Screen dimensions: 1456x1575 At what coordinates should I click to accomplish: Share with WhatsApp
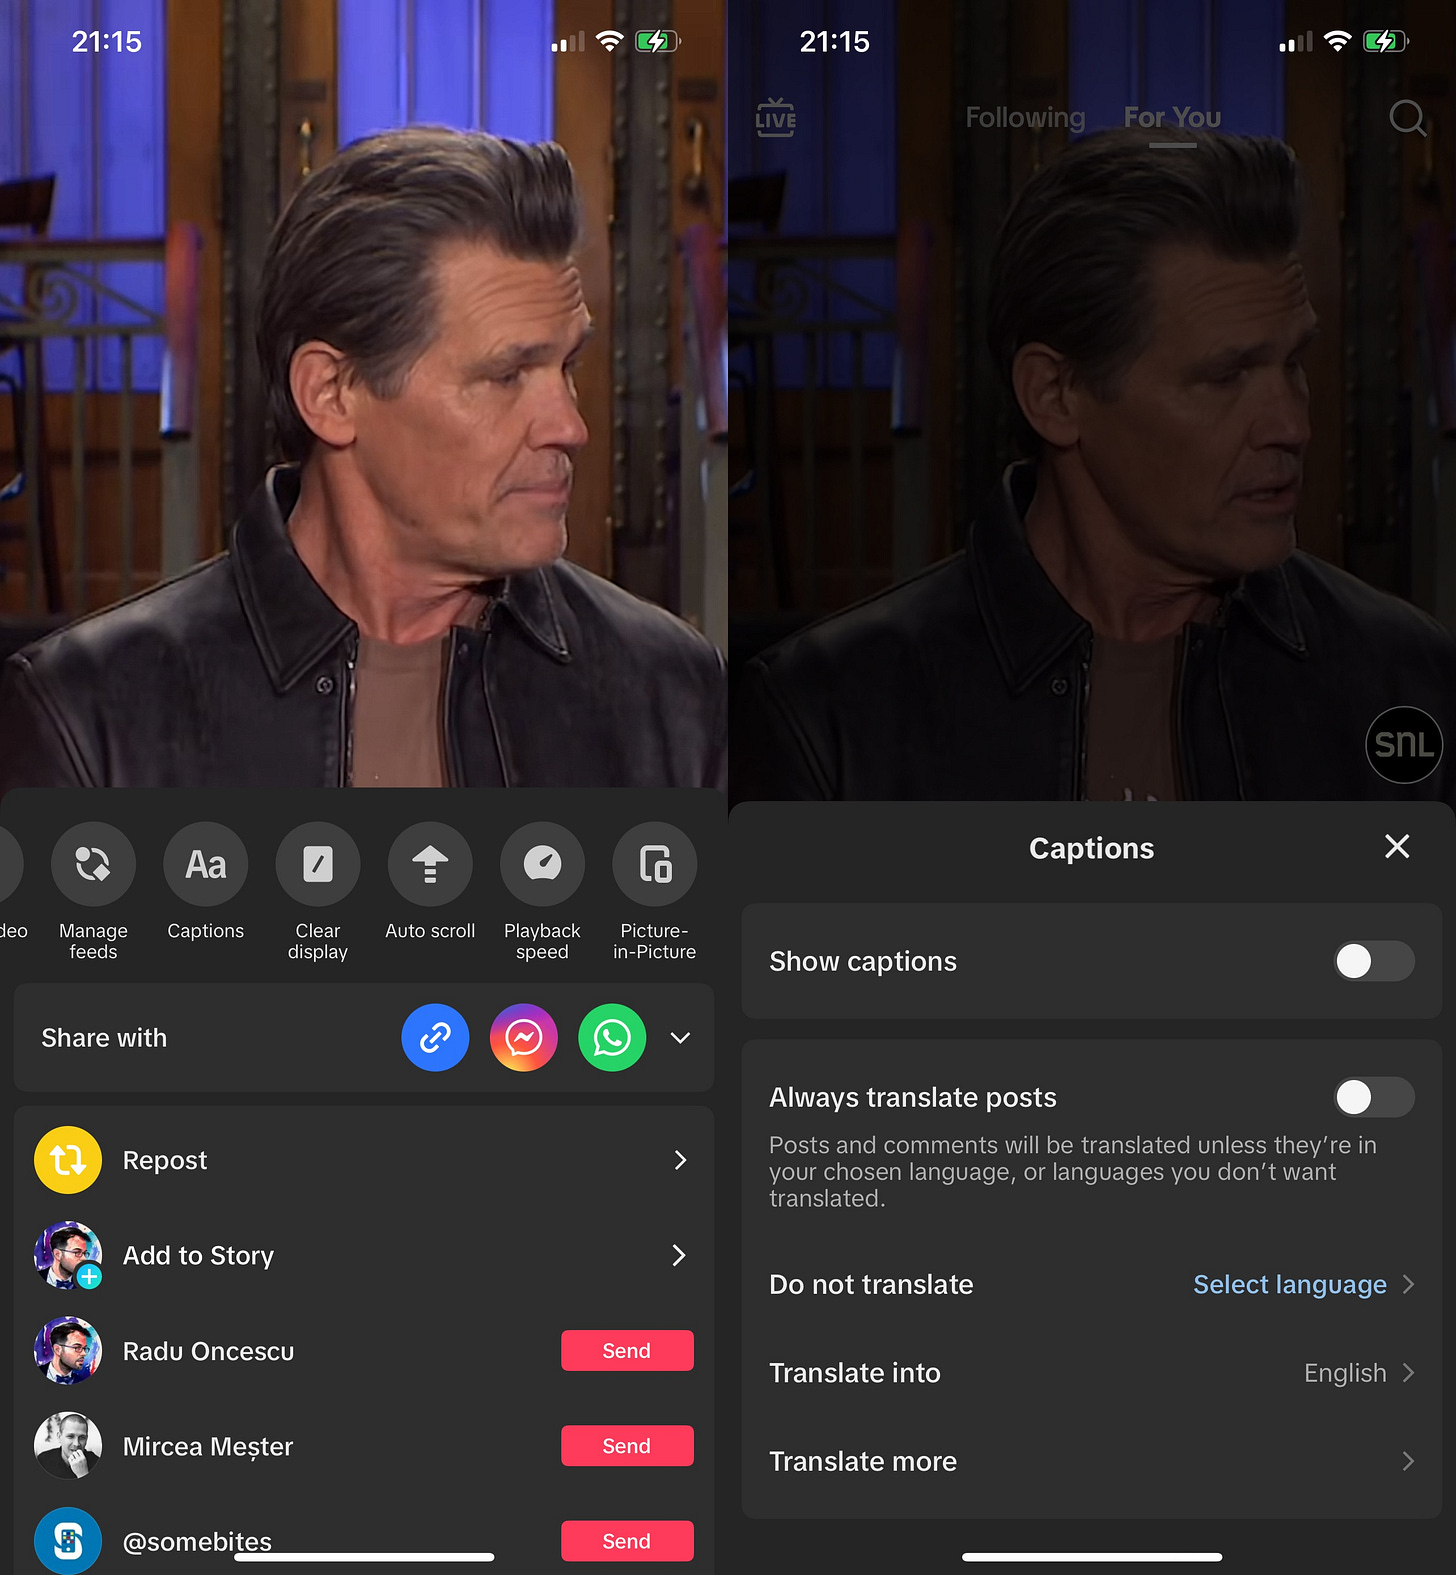pos(612,1038)
